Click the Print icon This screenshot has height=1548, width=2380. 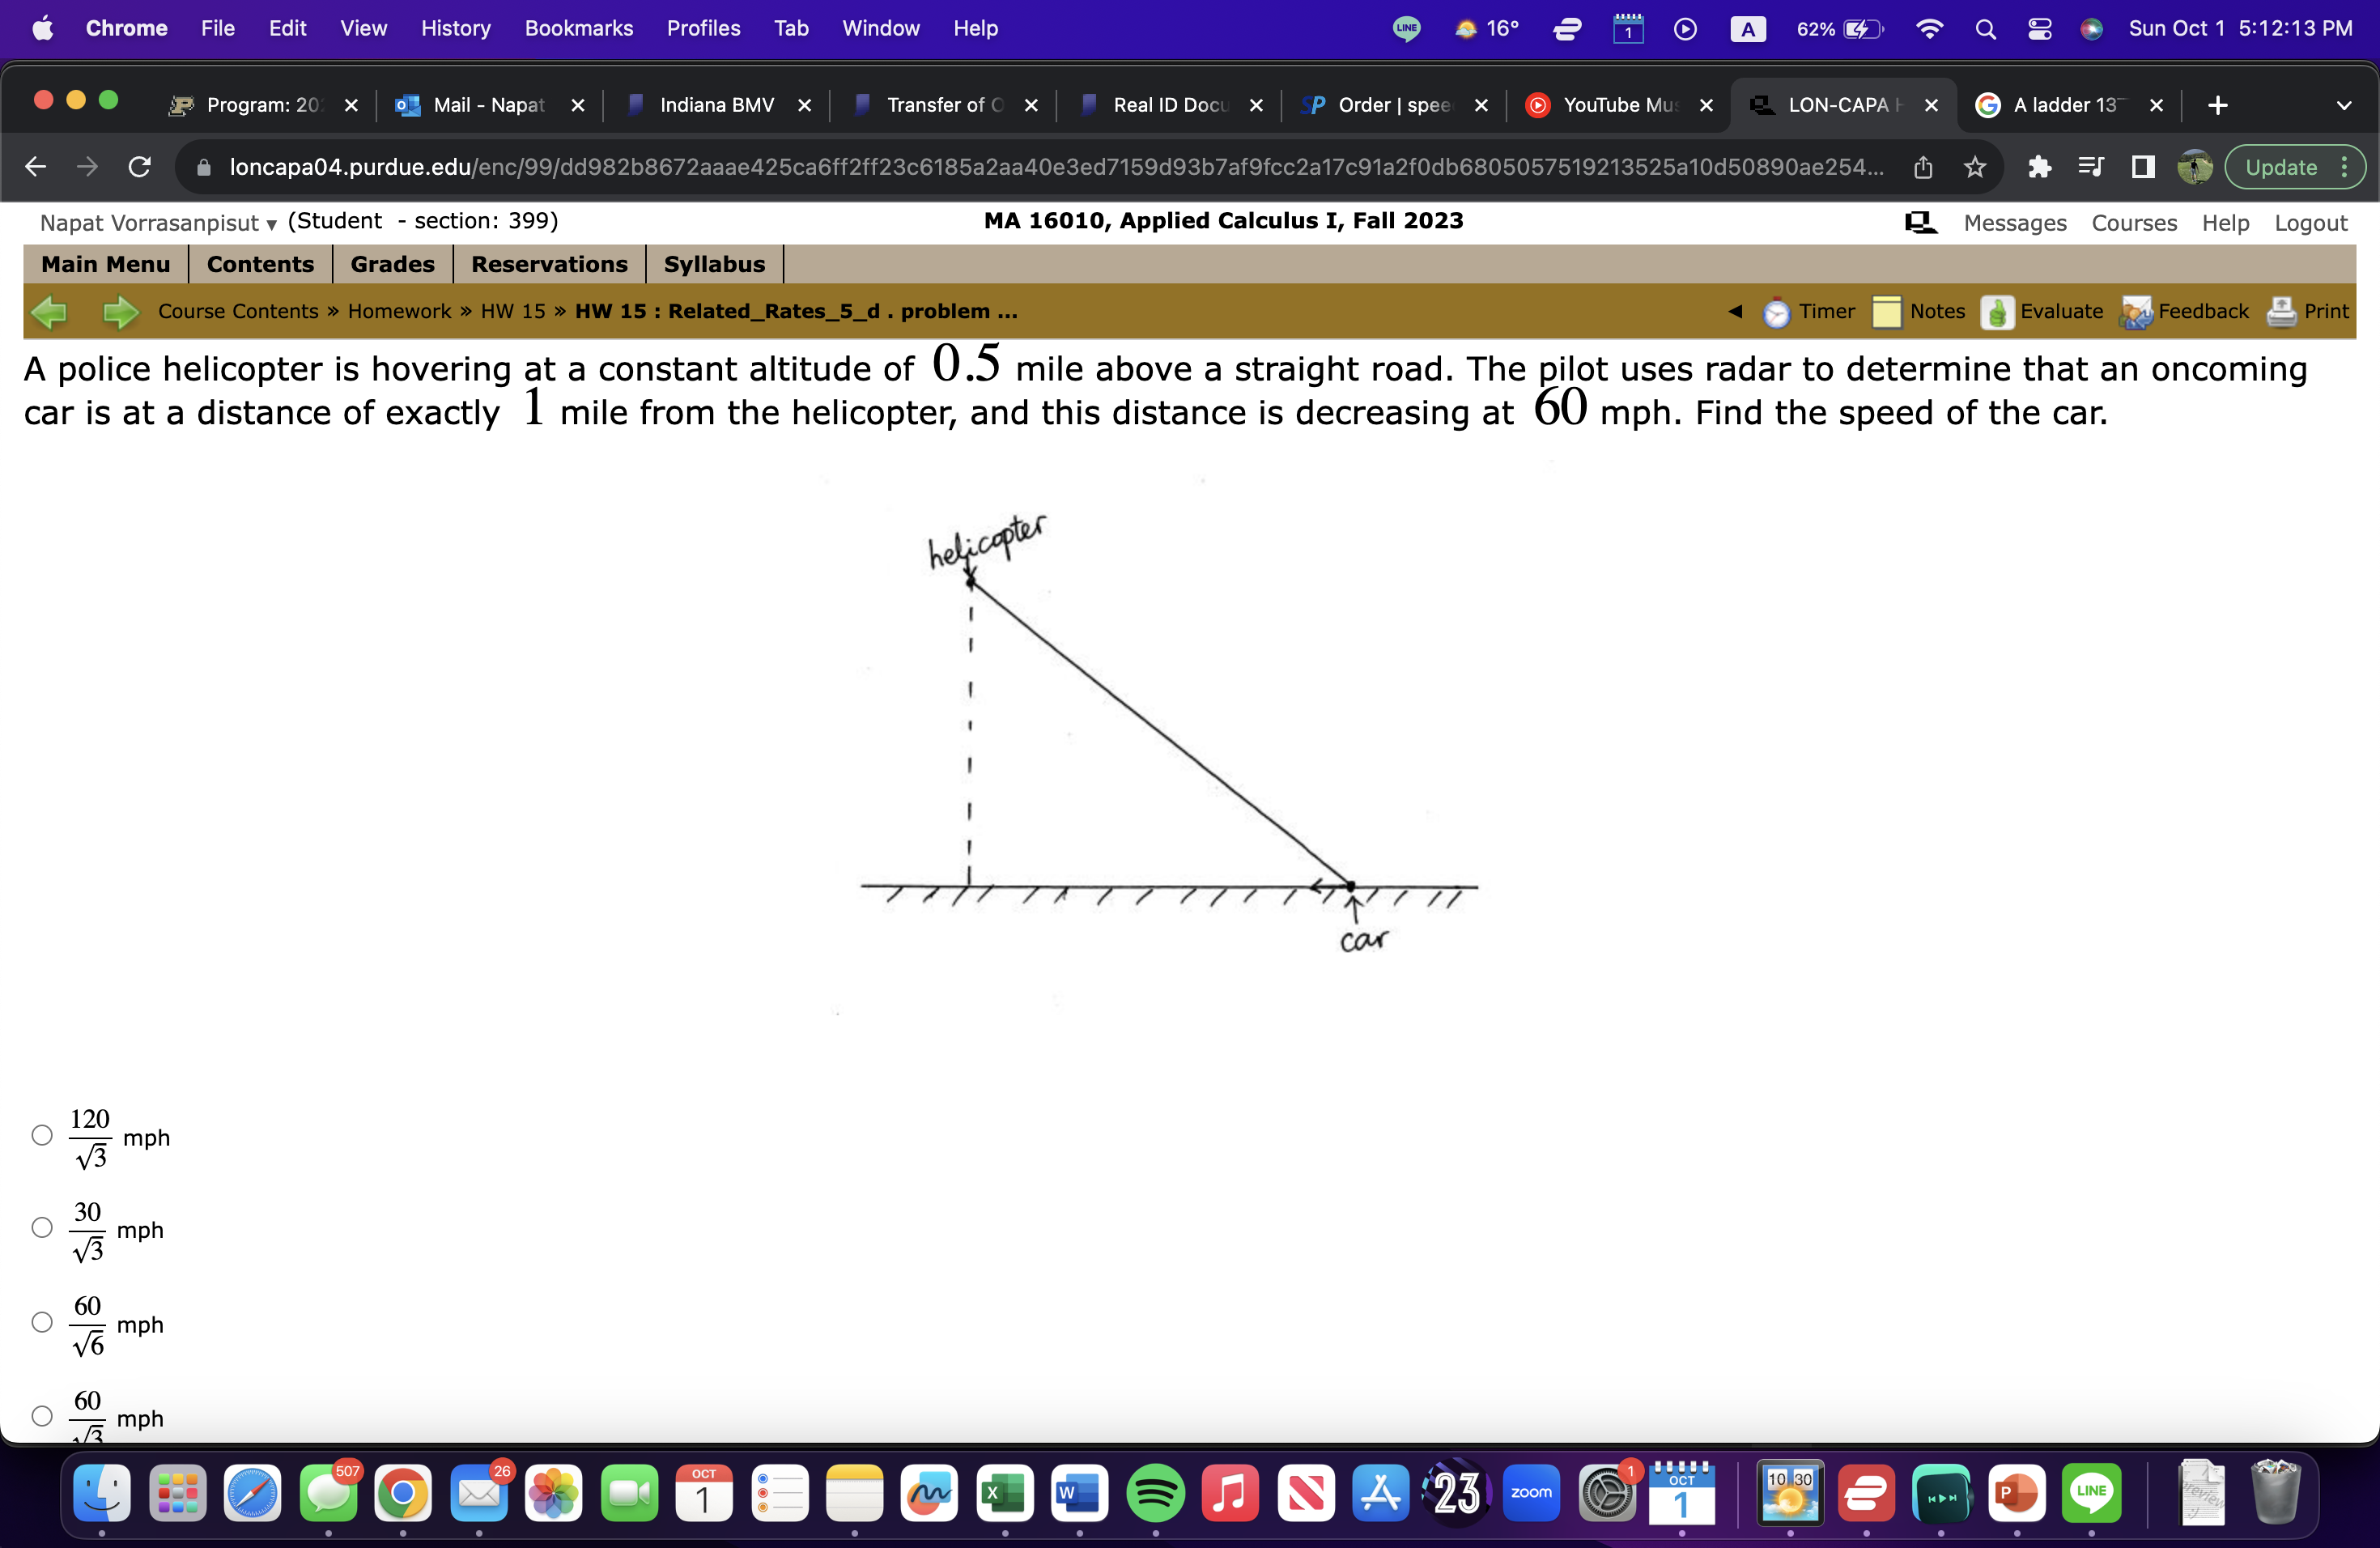click(2281, 312)
